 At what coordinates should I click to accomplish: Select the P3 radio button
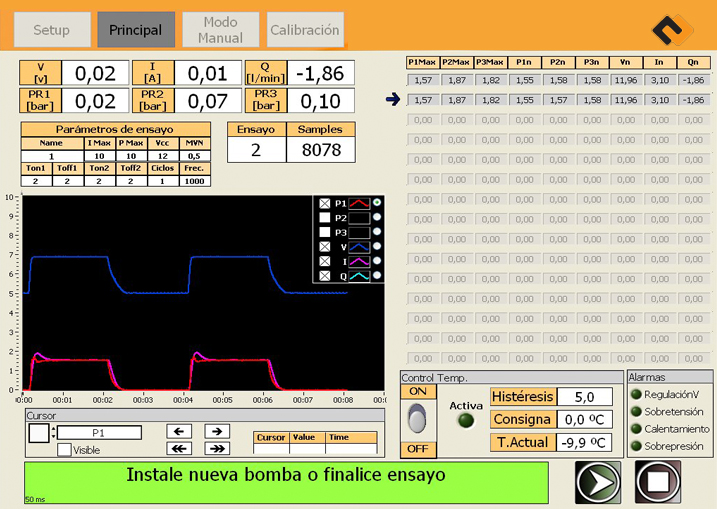click(x=377, y=231)
